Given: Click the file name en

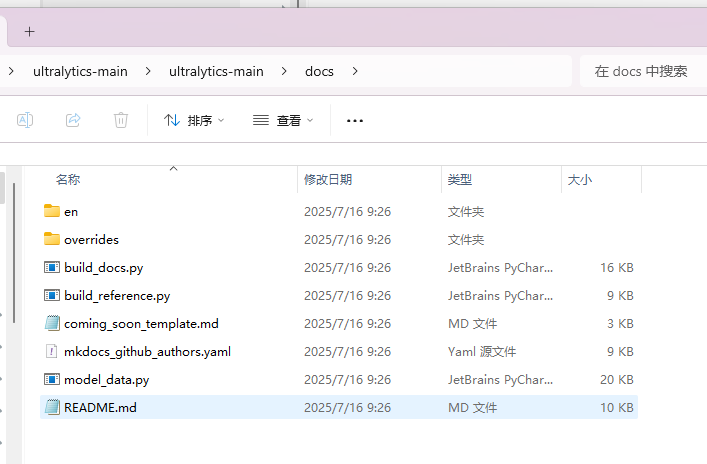Looking at the screenshot, I should tap(71, 211).
